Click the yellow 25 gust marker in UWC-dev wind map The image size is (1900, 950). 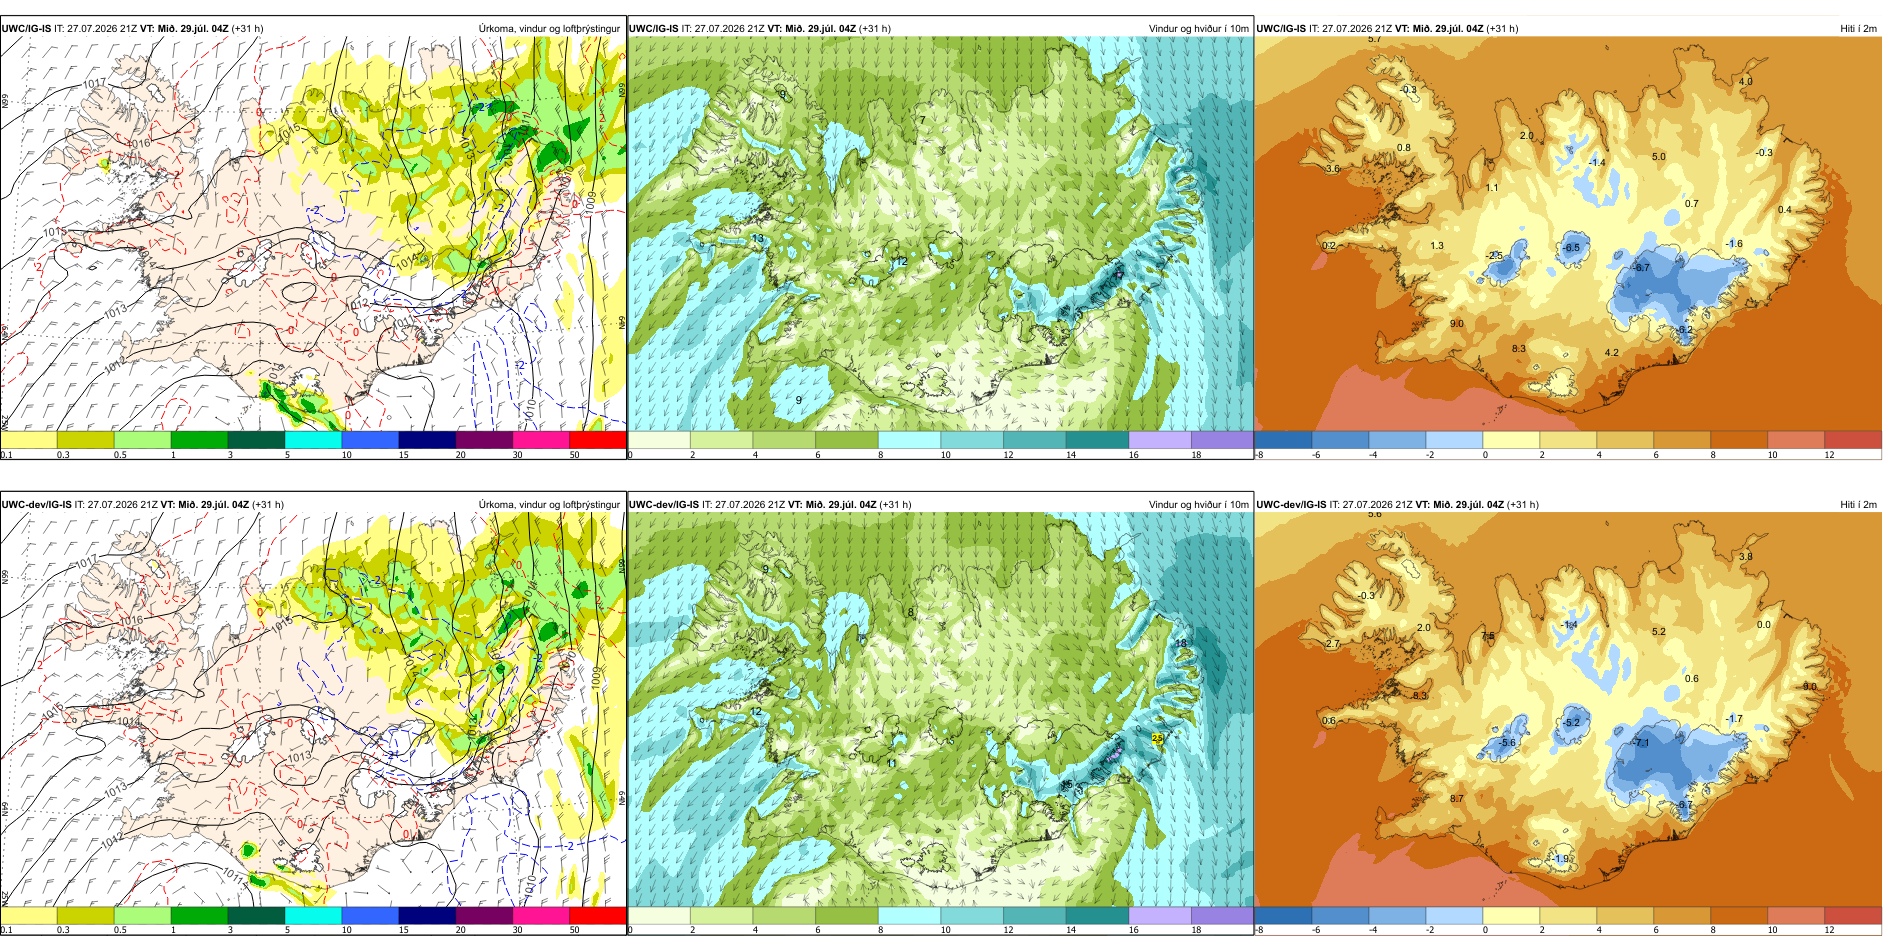1158,737
